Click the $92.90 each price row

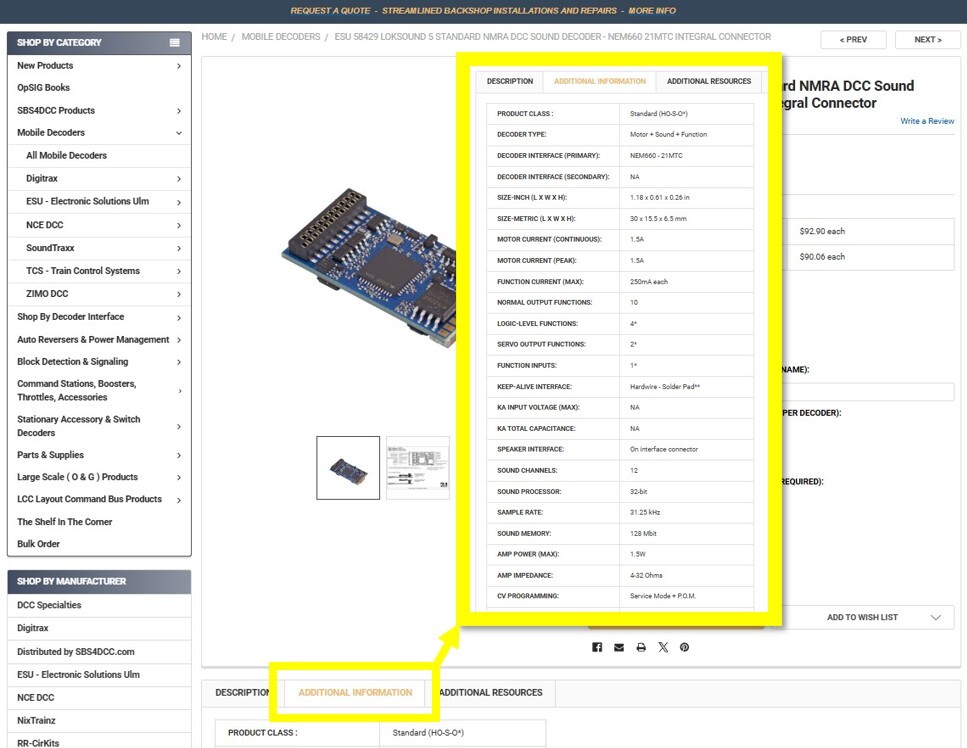(x=868, y=231)
